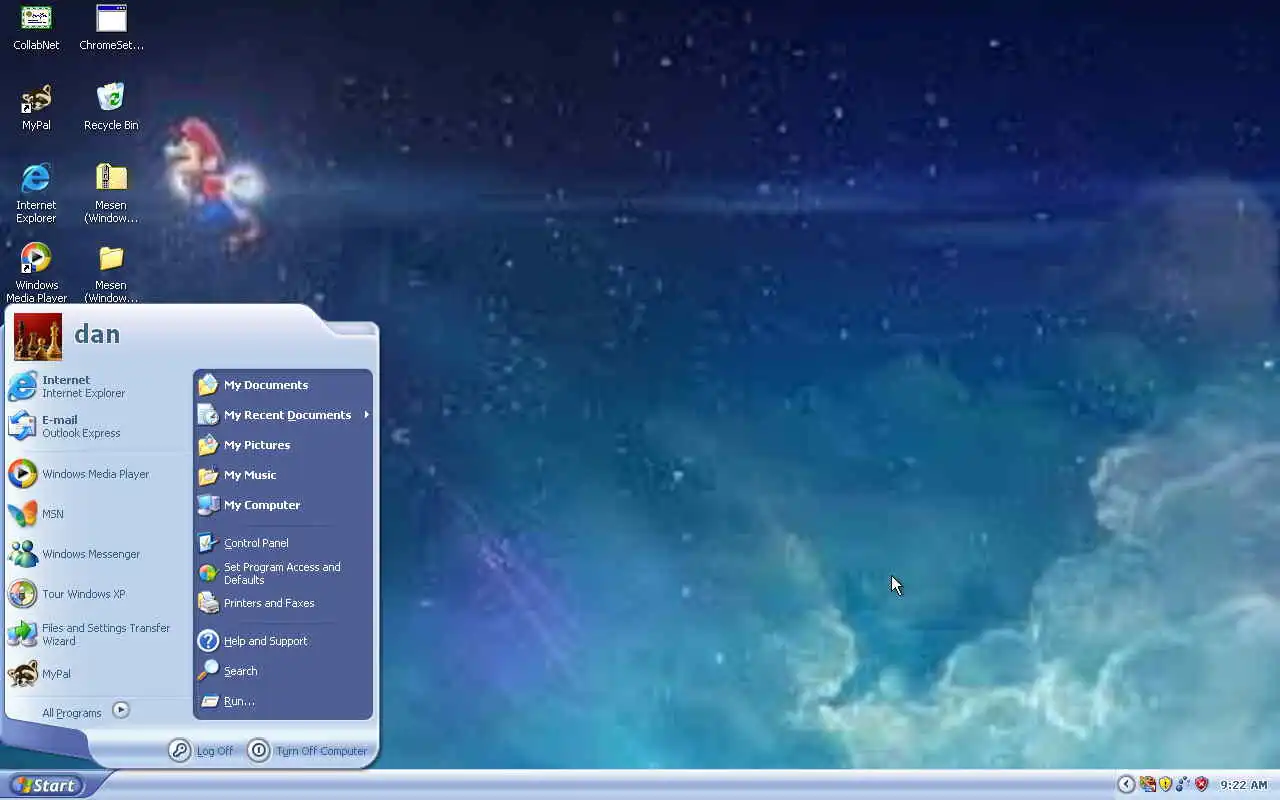Select the Internet Explorer desktop icon
The height and width of the screenshot is (800, 1280).
point(36,193)
